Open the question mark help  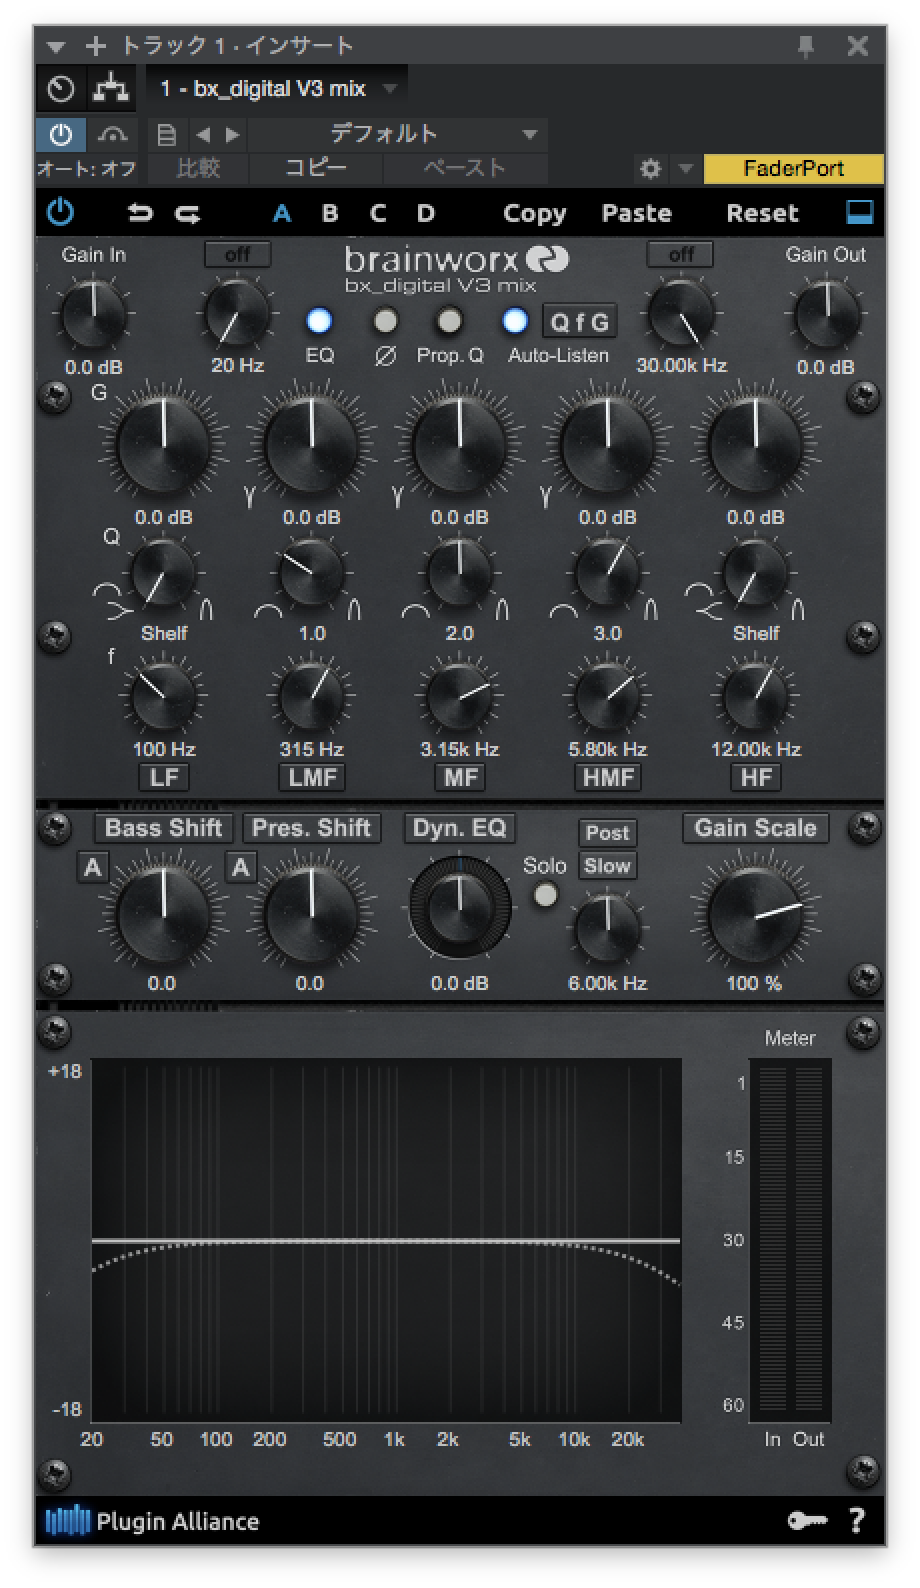point(857,1520)
